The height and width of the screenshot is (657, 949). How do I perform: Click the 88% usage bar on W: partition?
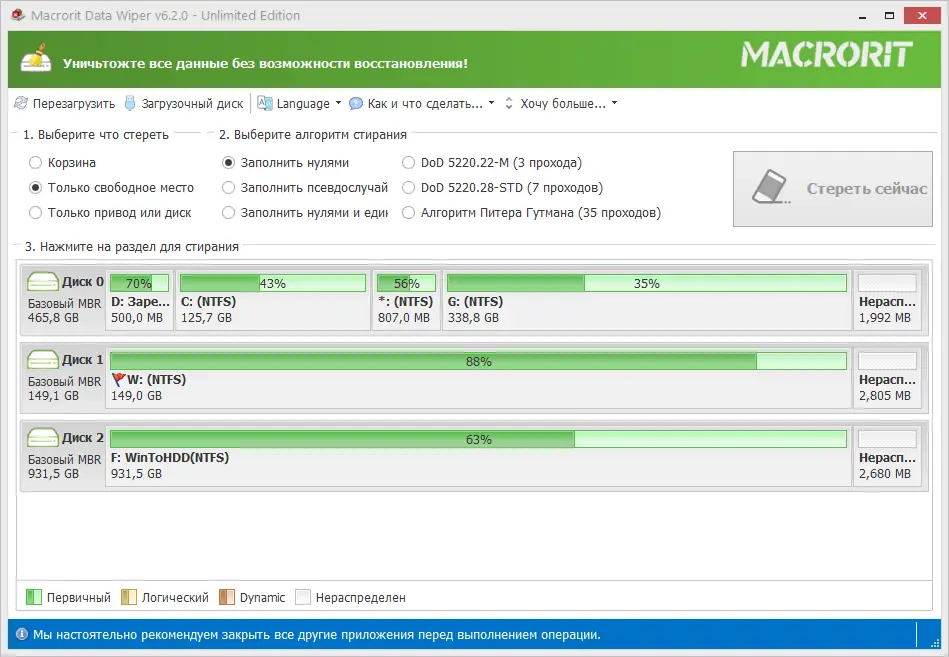[x=480, y=360]
